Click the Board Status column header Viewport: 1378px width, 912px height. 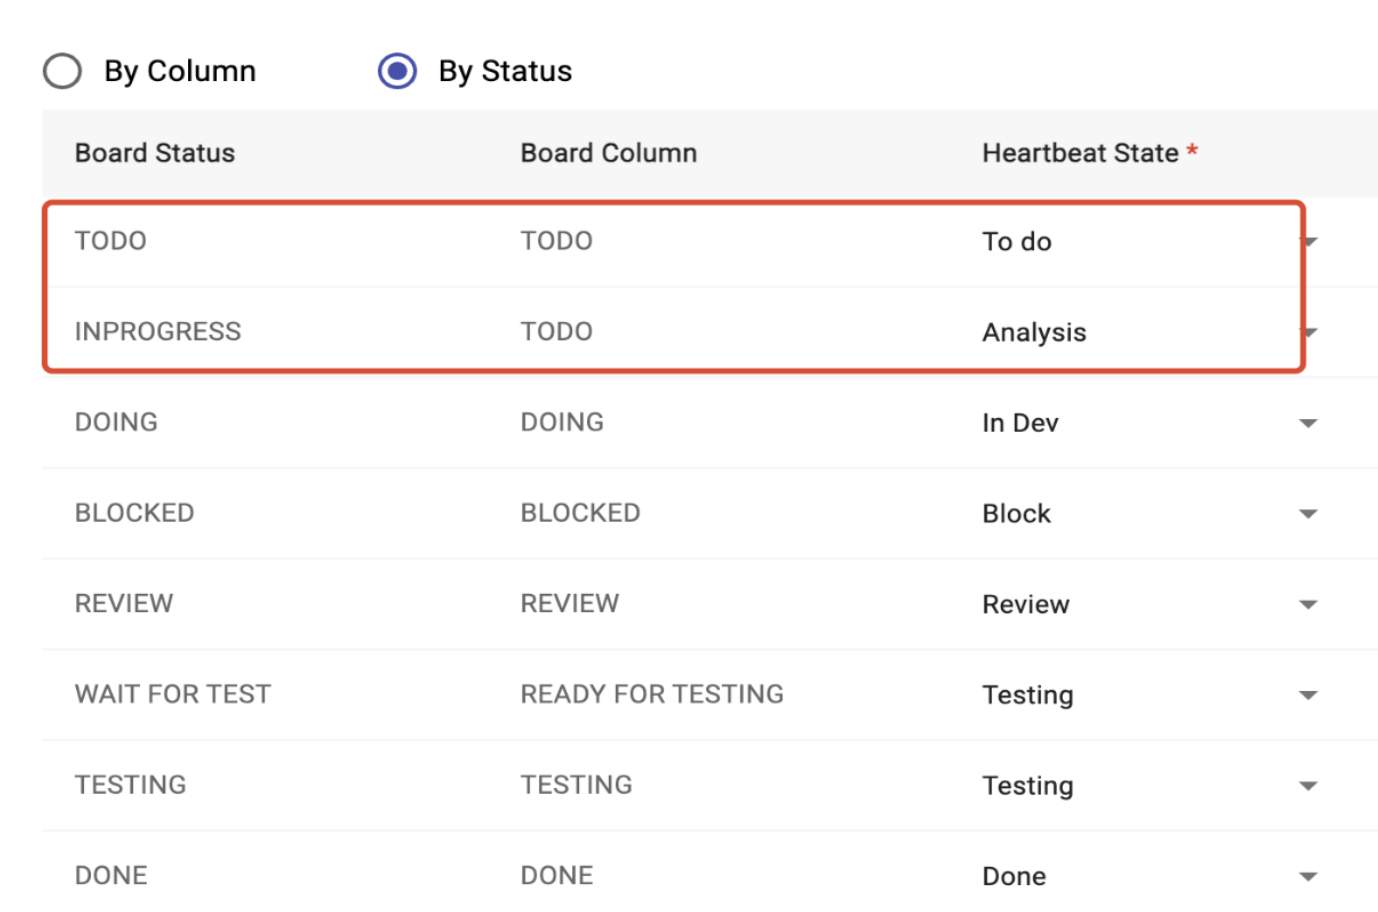tap(155, 153)
